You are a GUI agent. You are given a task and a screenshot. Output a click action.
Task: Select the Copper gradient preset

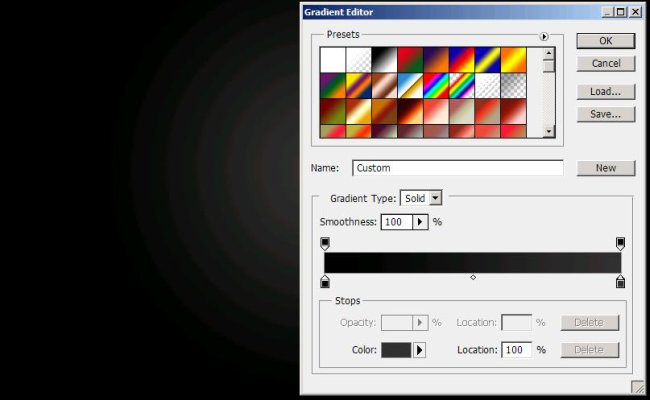click(384, 86)
